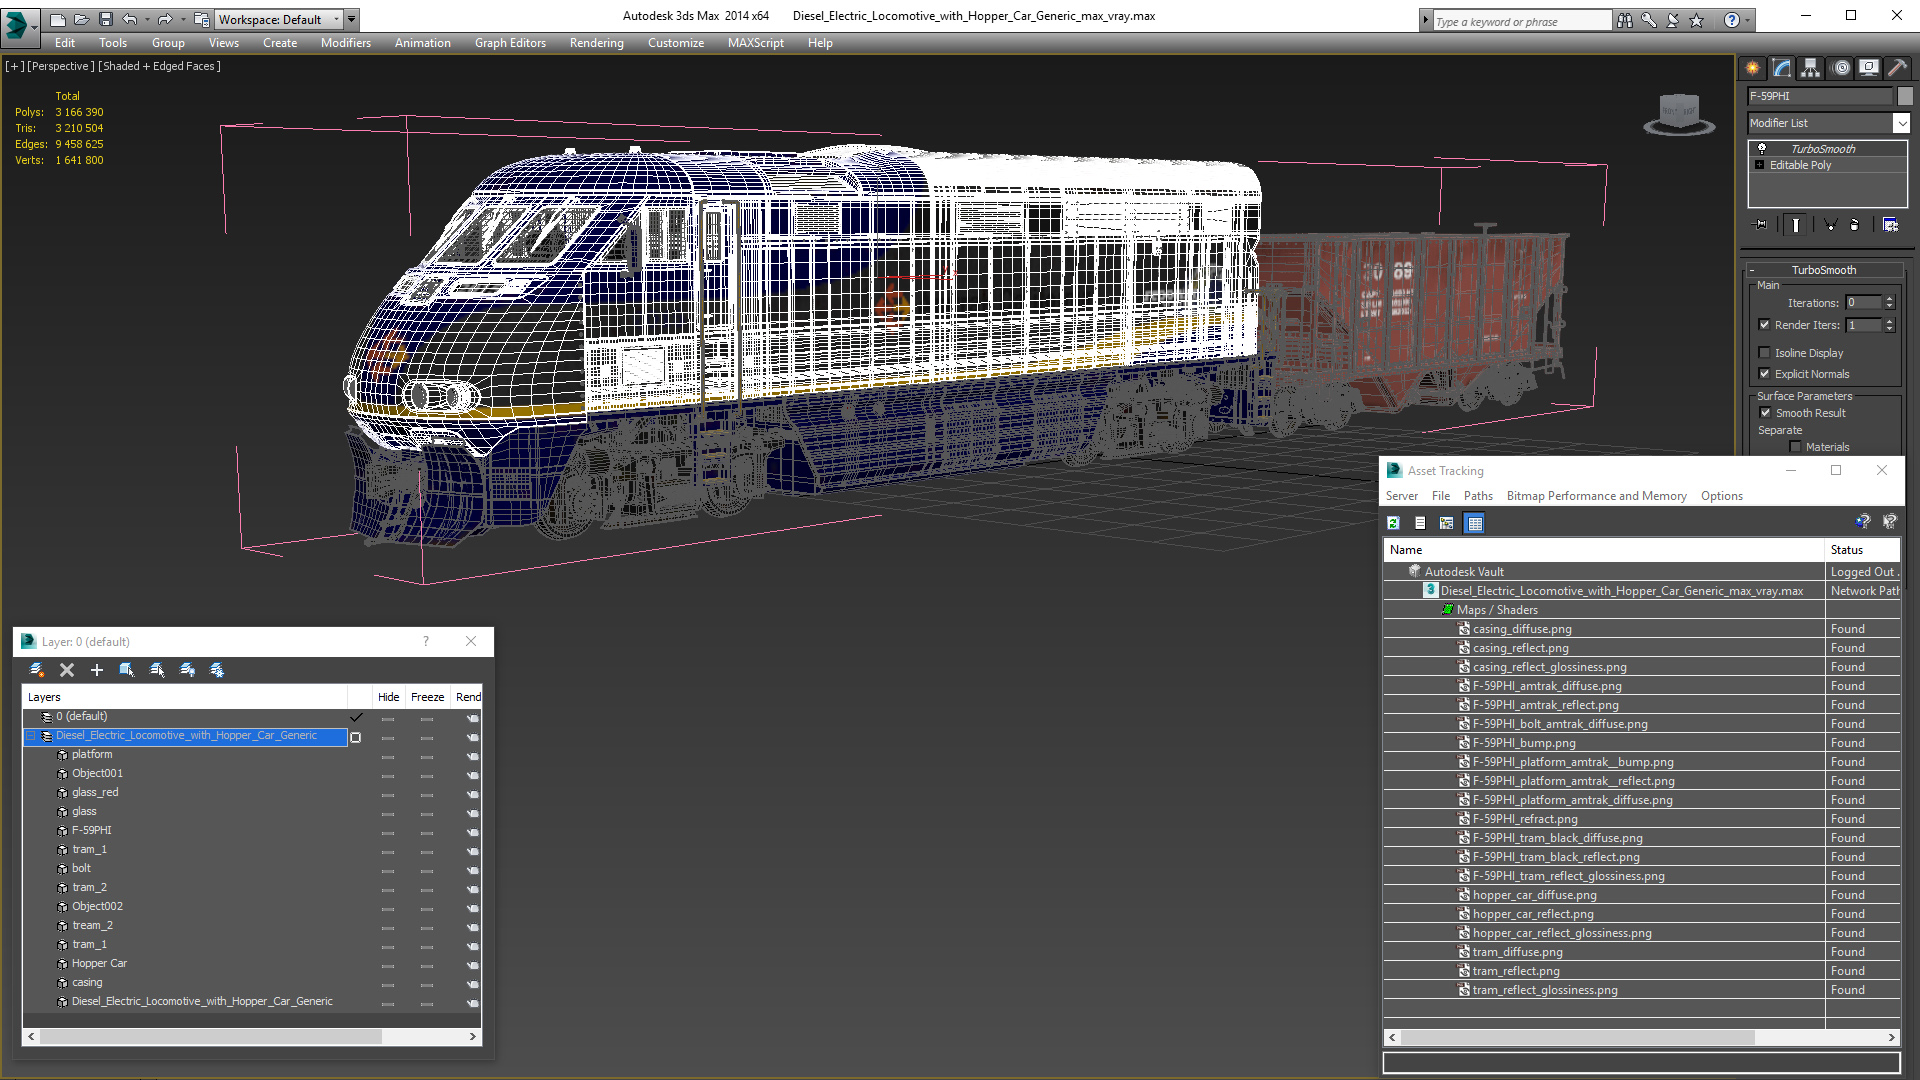Click the Pin Stack icon
This screenshot has width=1920, height=1080.
tap(1761, 225)
